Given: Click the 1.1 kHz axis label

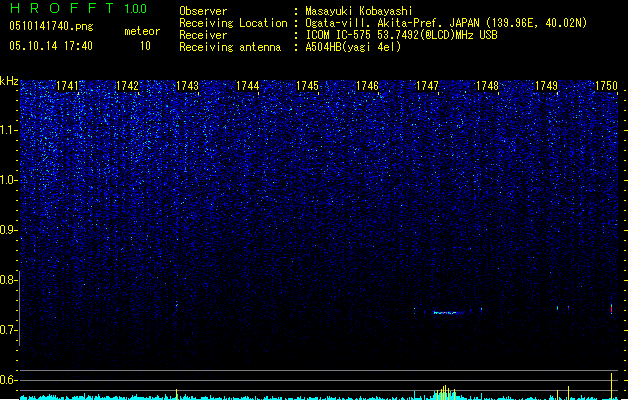Looking at the screenshot, I should tap(8, 130).
